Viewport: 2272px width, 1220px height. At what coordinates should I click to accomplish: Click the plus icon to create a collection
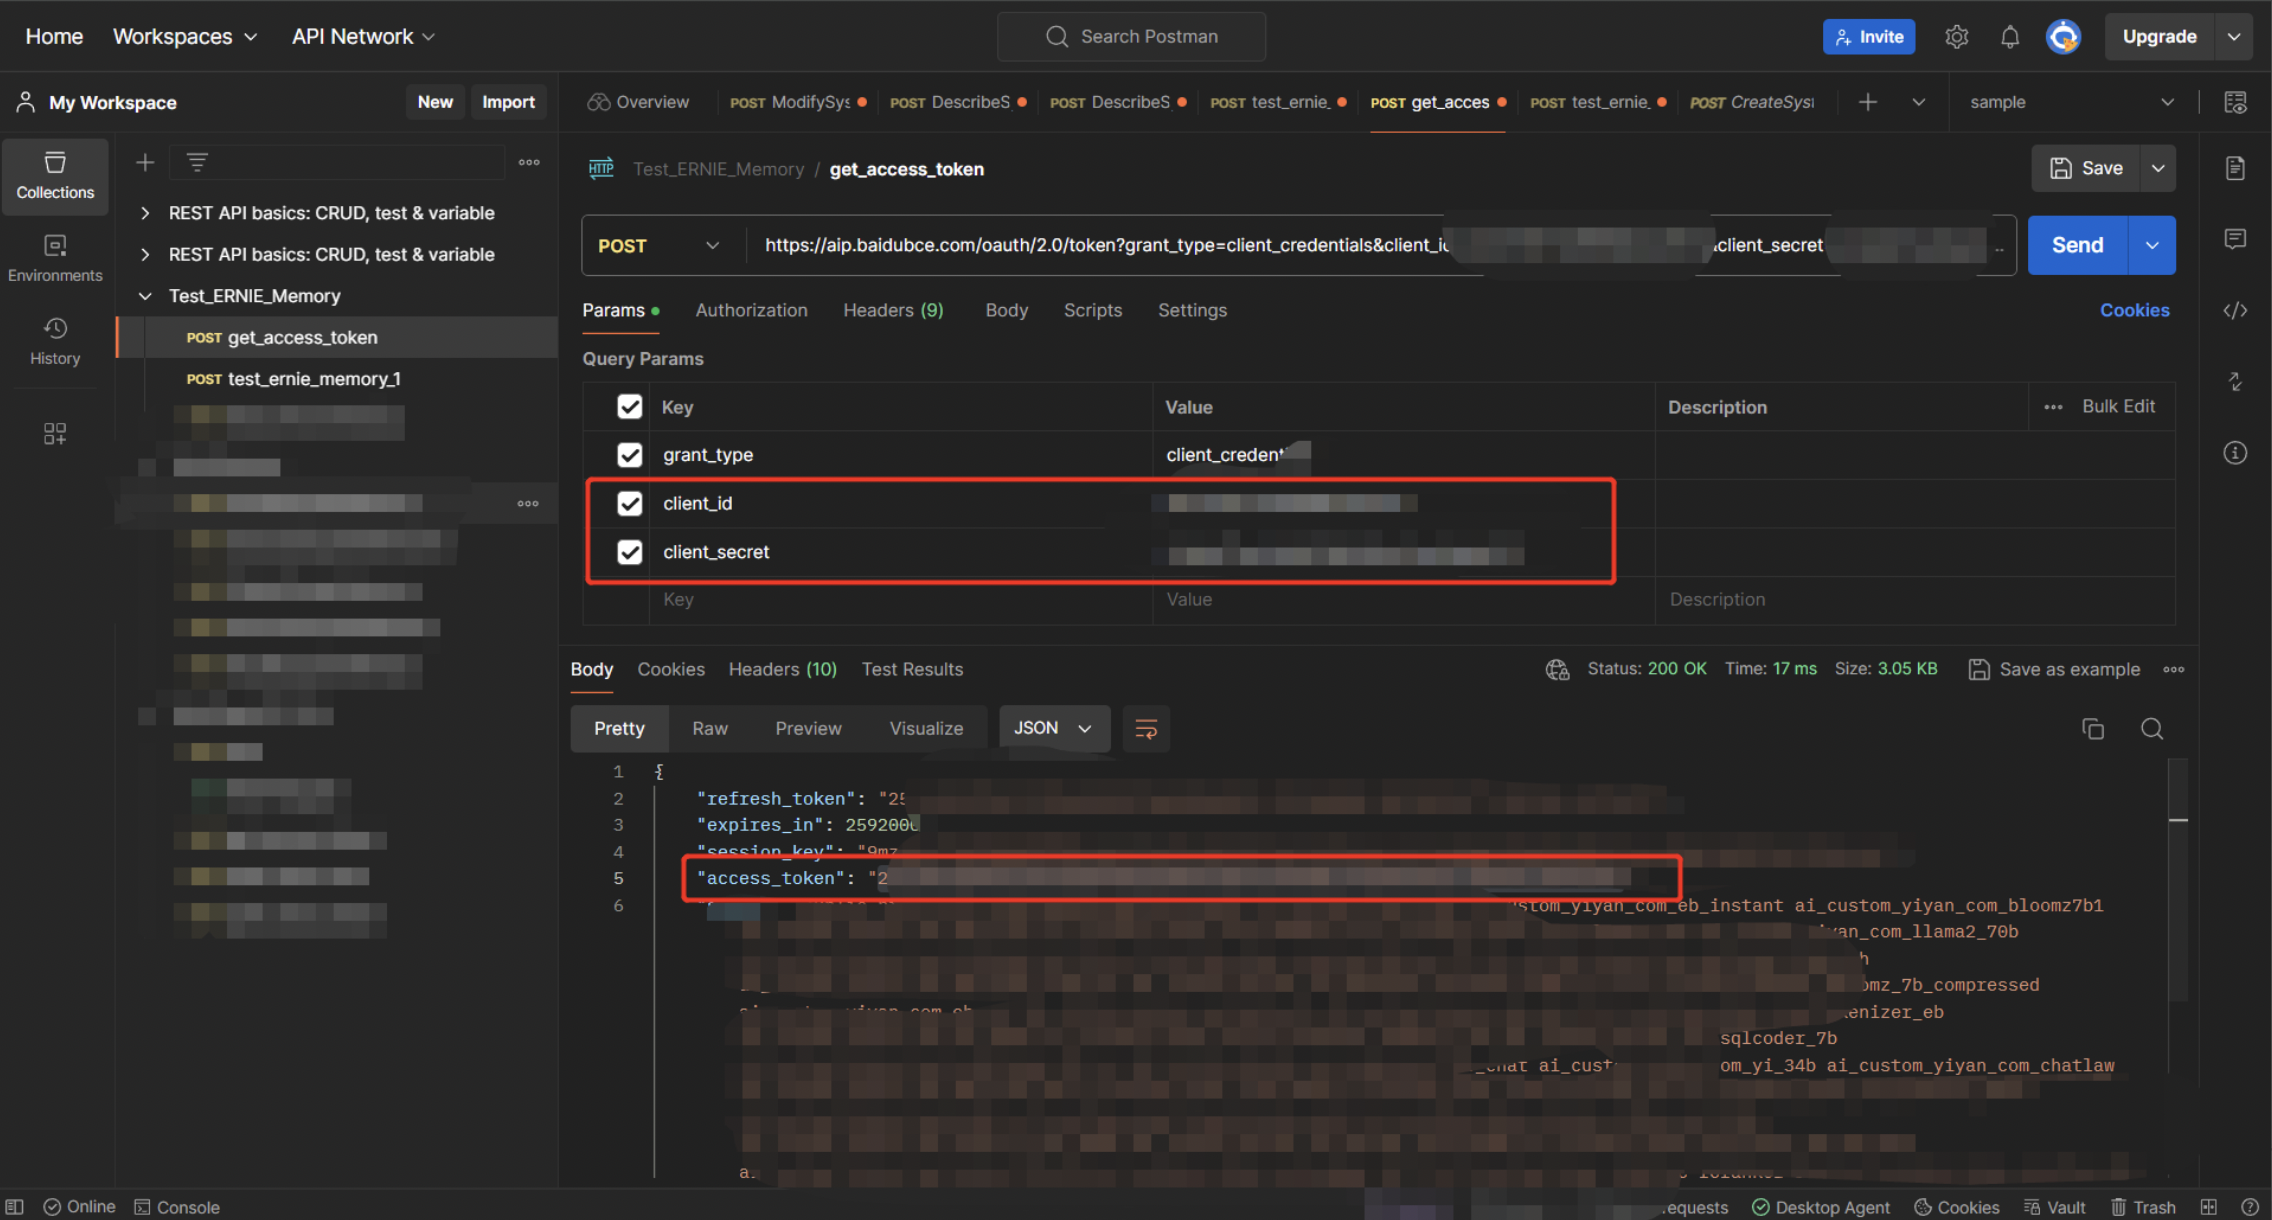[x=145, y=162]
